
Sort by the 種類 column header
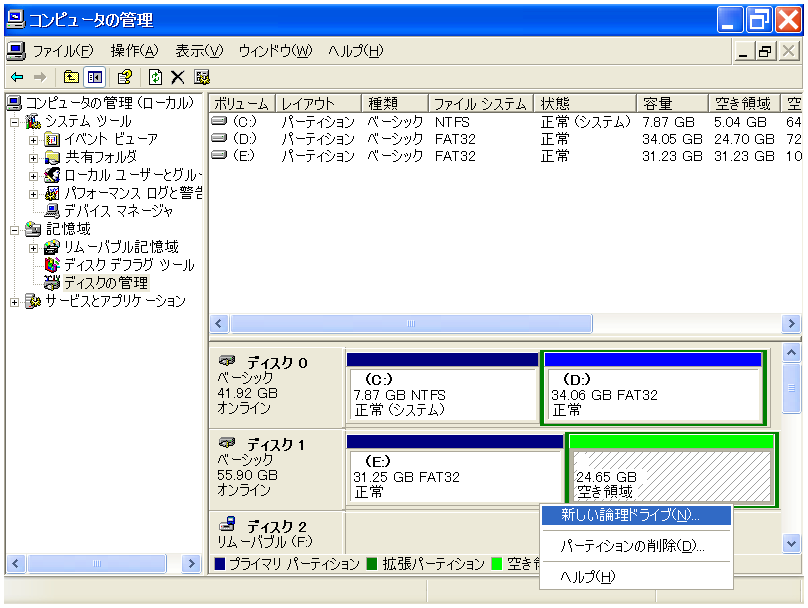tap(395, 104)
